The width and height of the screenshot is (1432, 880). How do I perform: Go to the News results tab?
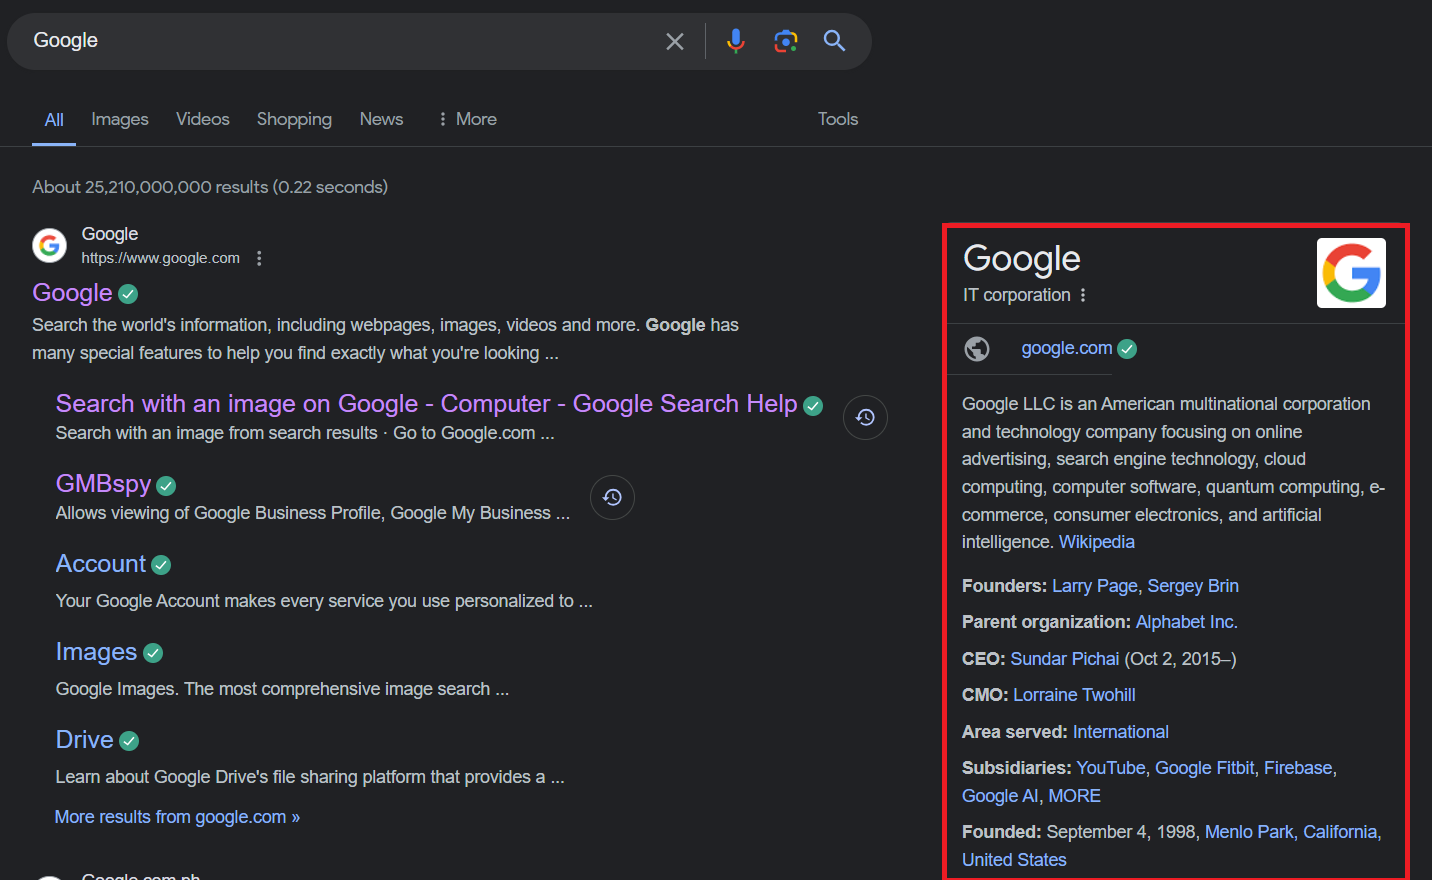coord(381,119)
